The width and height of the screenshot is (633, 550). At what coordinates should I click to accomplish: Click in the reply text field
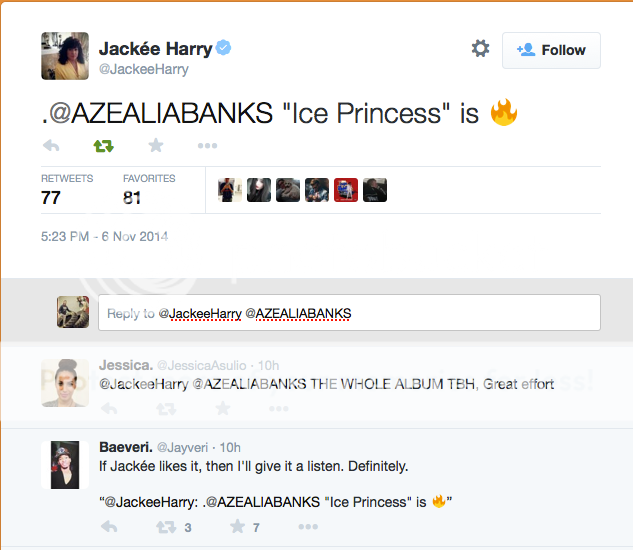(x=348, y=313)
